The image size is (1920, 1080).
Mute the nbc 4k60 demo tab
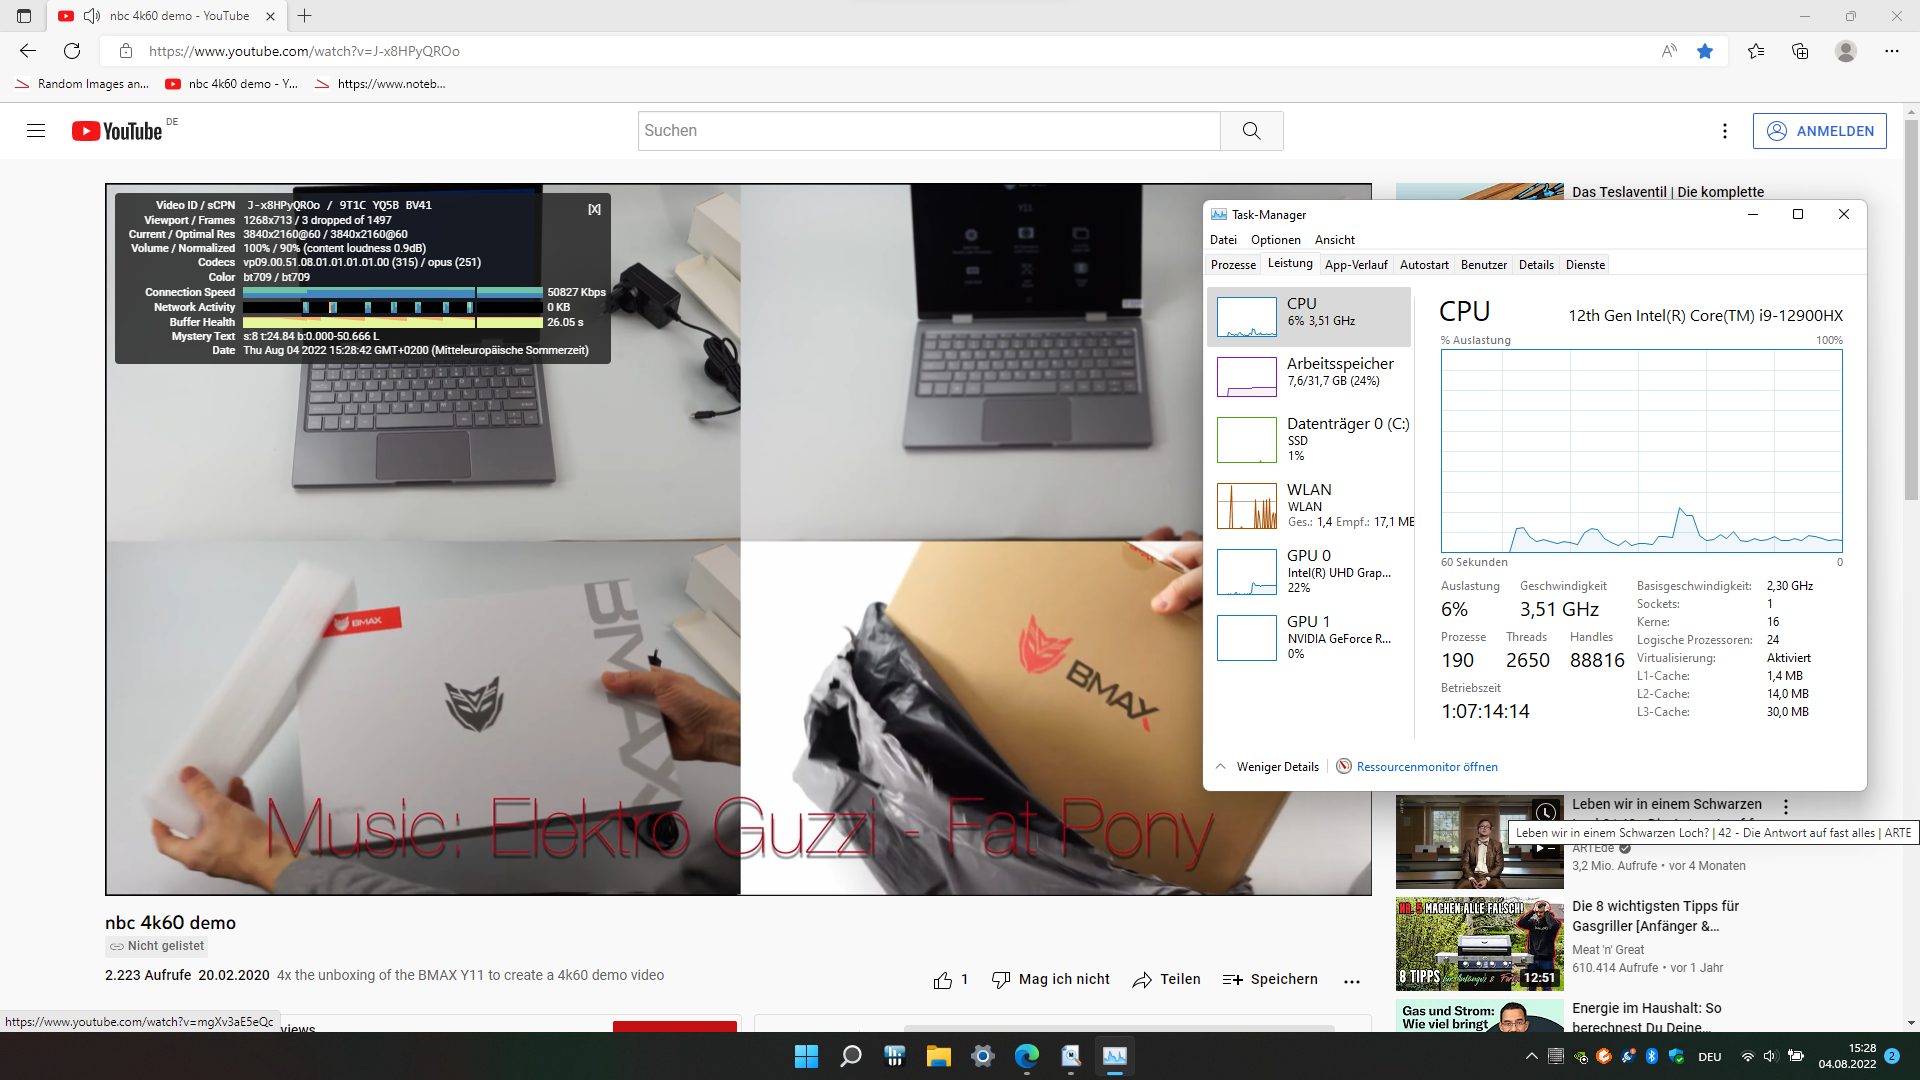92,16
